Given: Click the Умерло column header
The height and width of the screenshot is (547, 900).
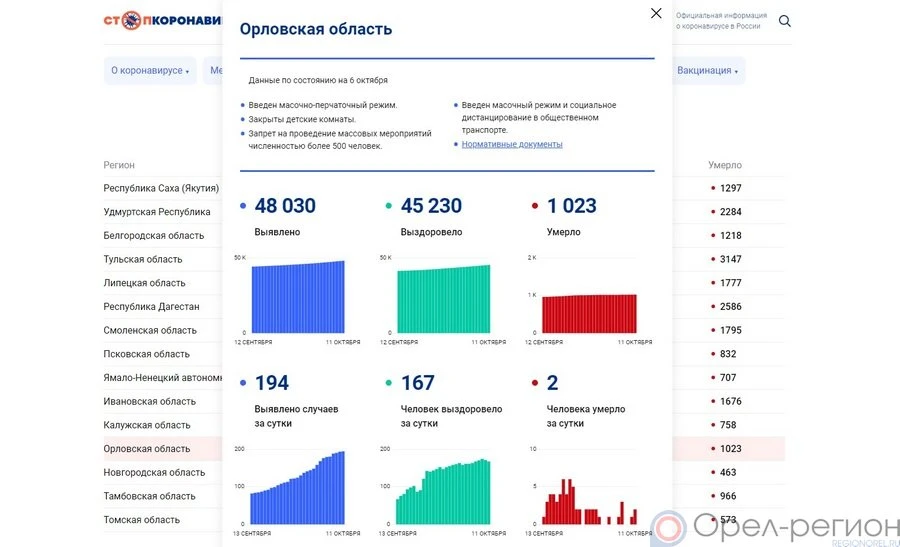Looking at the screenshot, I should pyautogui.click(x=725, y=165).
